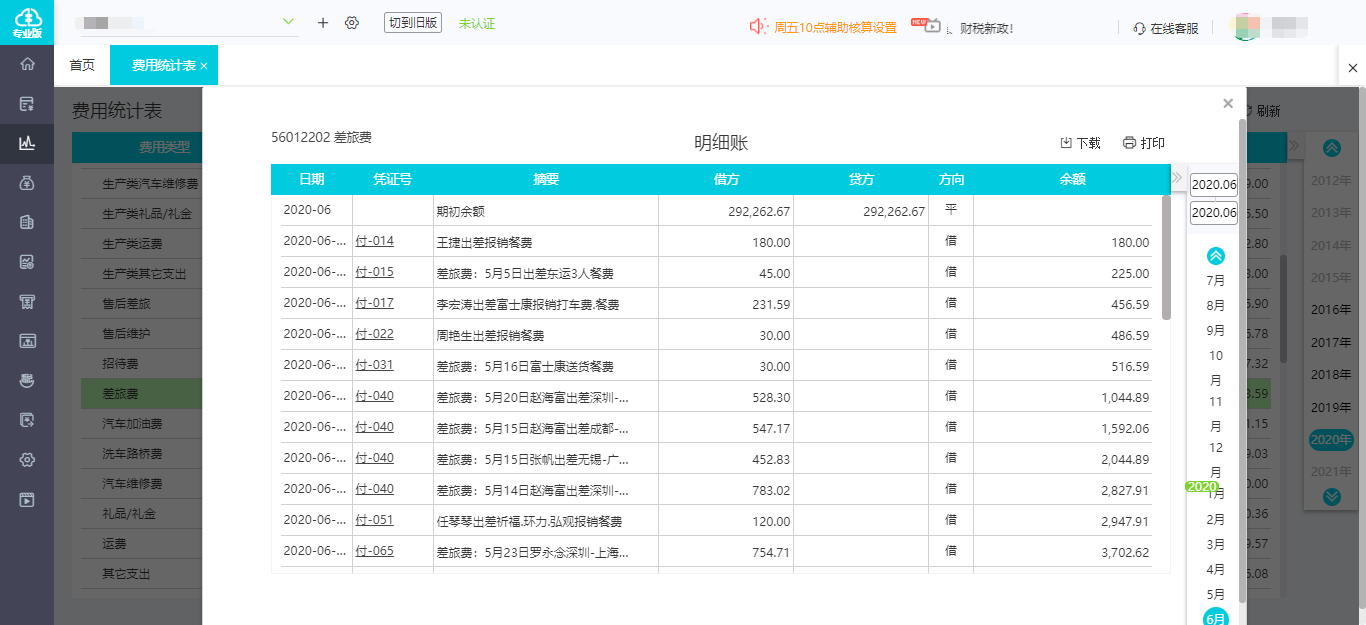Click the » arrow beside the year list
The width and height of the screenshot is (1366, 625).
[x=1294, y=146]
